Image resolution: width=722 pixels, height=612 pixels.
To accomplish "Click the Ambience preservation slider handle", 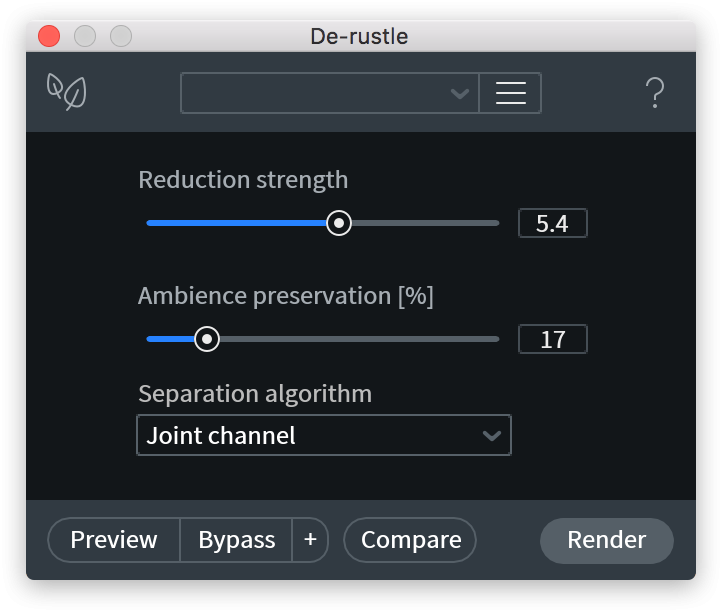I will (207, 339).
